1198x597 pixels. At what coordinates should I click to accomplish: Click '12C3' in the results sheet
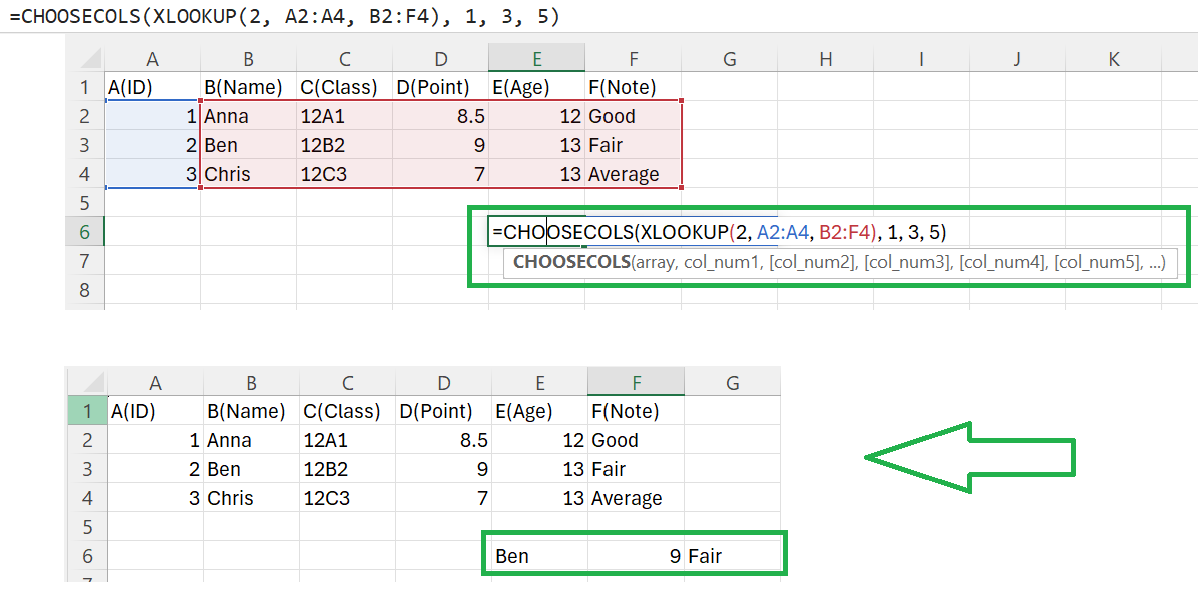click(327, 498)
